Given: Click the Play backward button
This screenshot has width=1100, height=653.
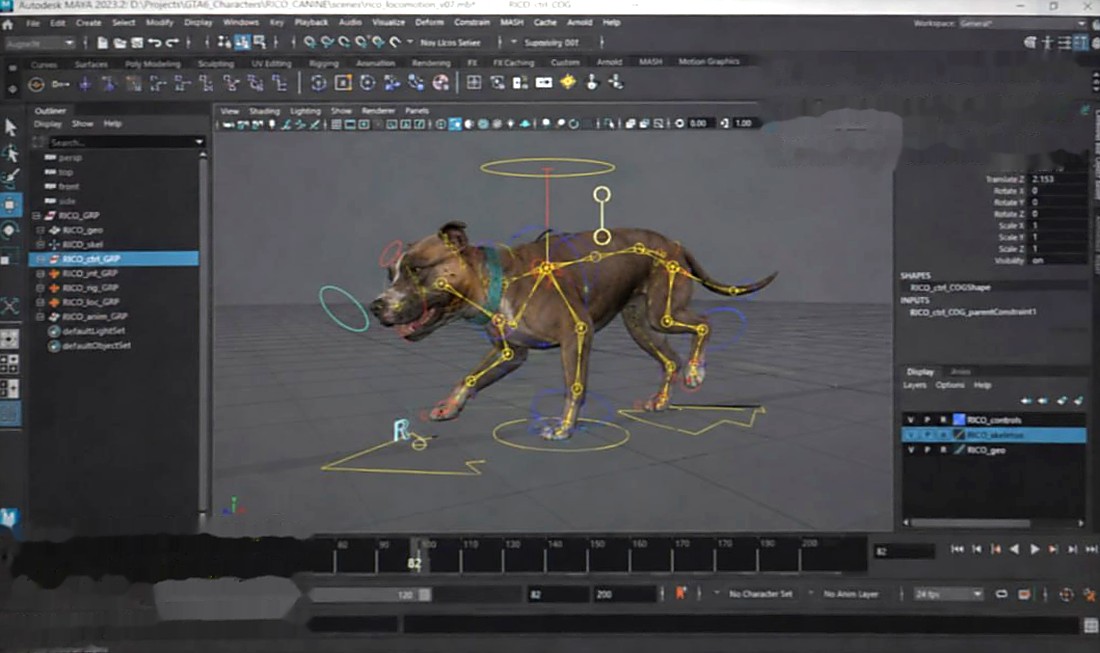Looking at the screenshot, I should (x=1014, y=549).
